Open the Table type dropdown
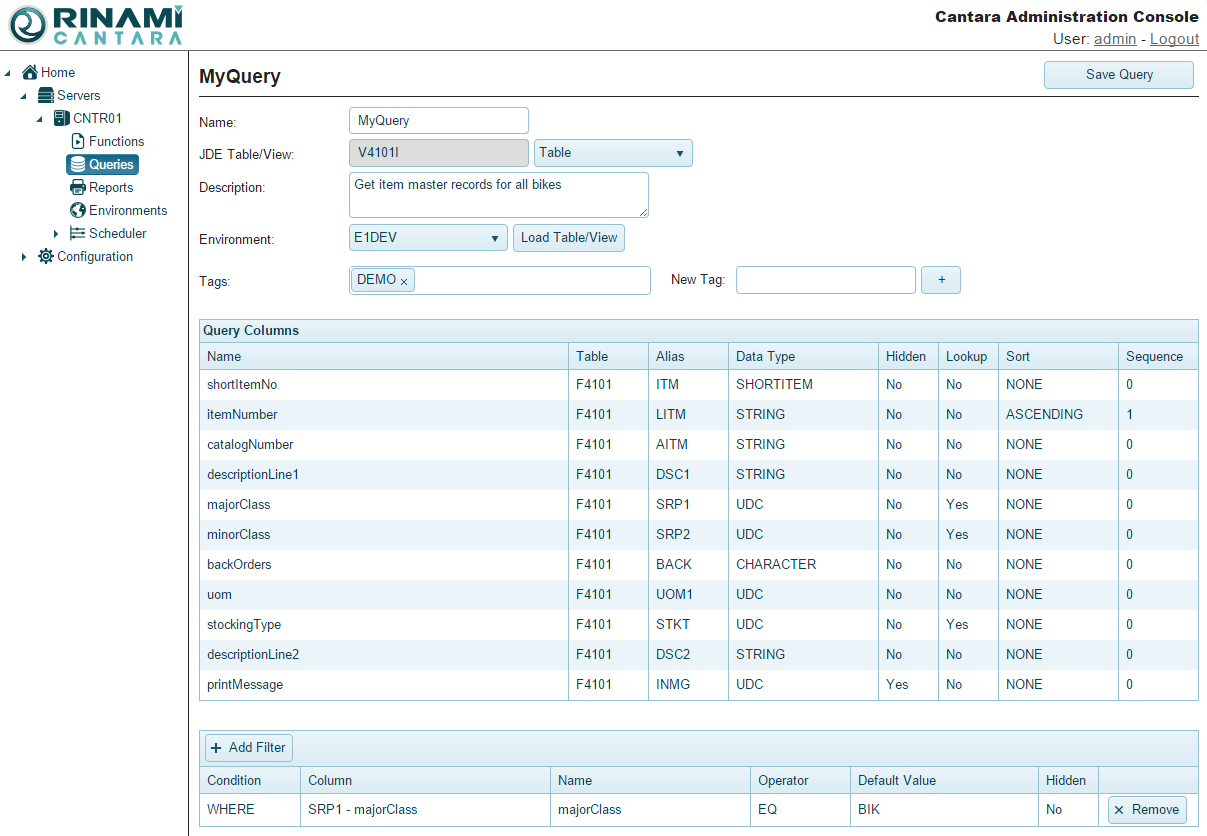Screen dimensions: 1207x836 [613, 153]
